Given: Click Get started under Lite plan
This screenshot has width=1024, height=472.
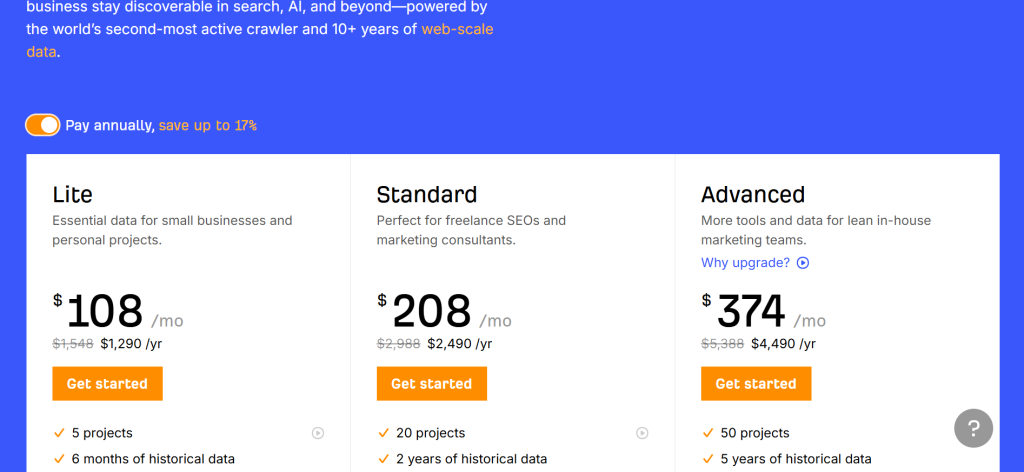Looking at the screenshot, I should 107,384.
